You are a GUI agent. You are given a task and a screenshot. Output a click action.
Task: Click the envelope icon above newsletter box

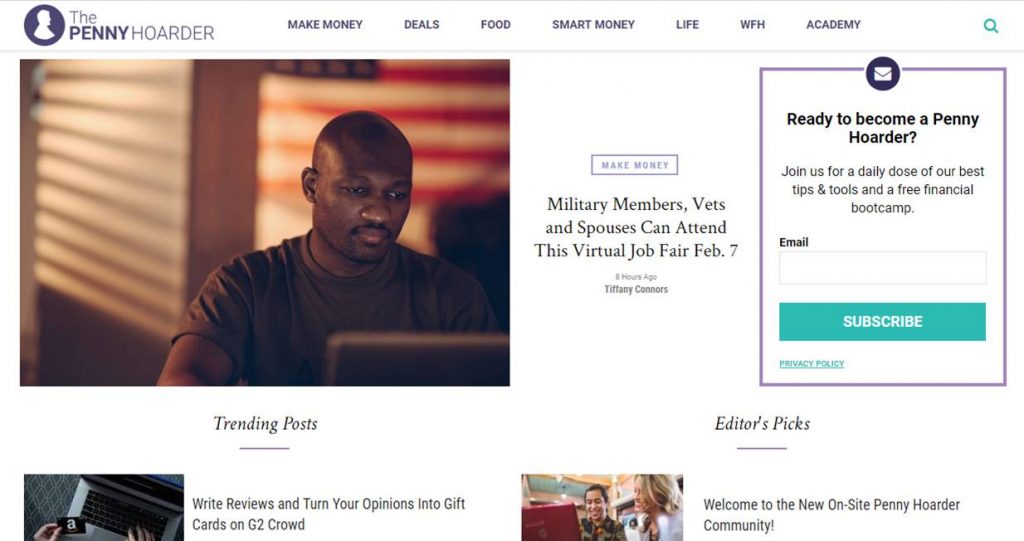882,74
